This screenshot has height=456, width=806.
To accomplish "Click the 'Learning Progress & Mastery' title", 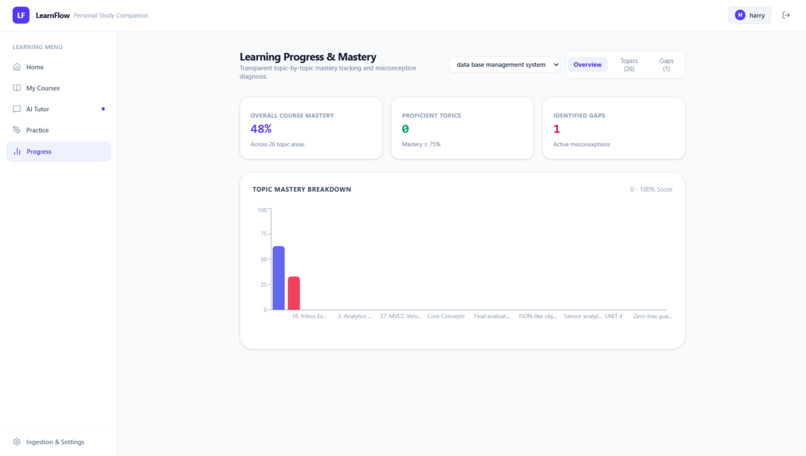I will [308, 57].
